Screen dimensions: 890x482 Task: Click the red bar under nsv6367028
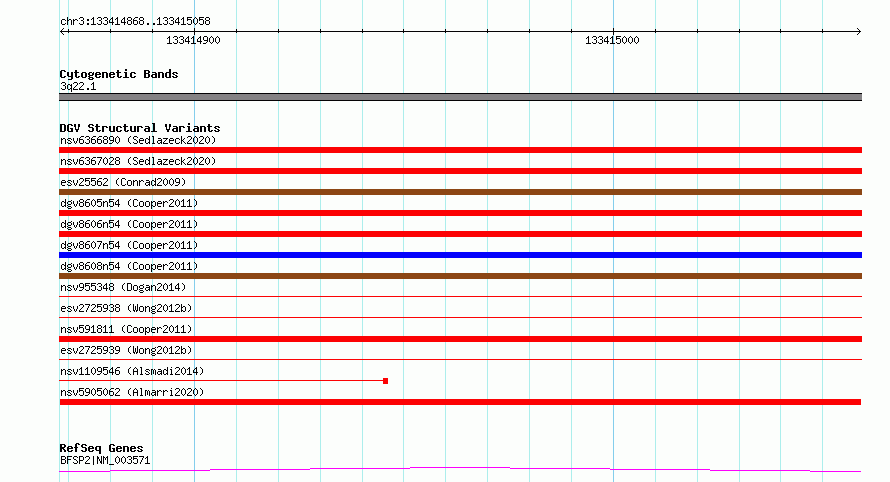[x=460, y=171]
